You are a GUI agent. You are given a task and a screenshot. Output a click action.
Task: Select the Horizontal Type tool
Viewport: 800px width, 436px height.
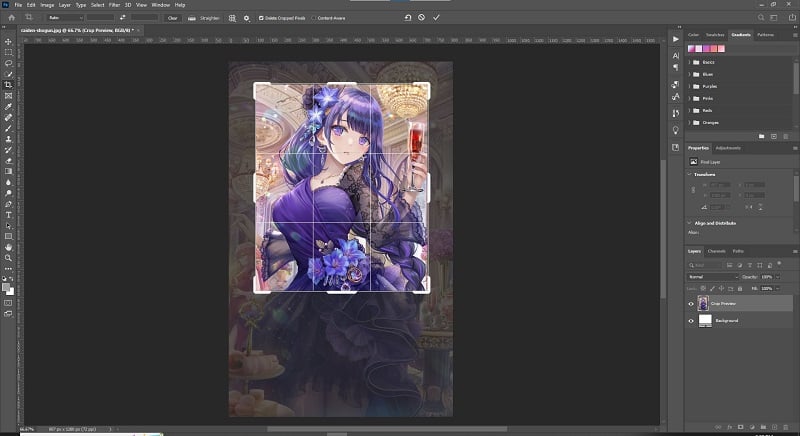(x=8, y=215)
